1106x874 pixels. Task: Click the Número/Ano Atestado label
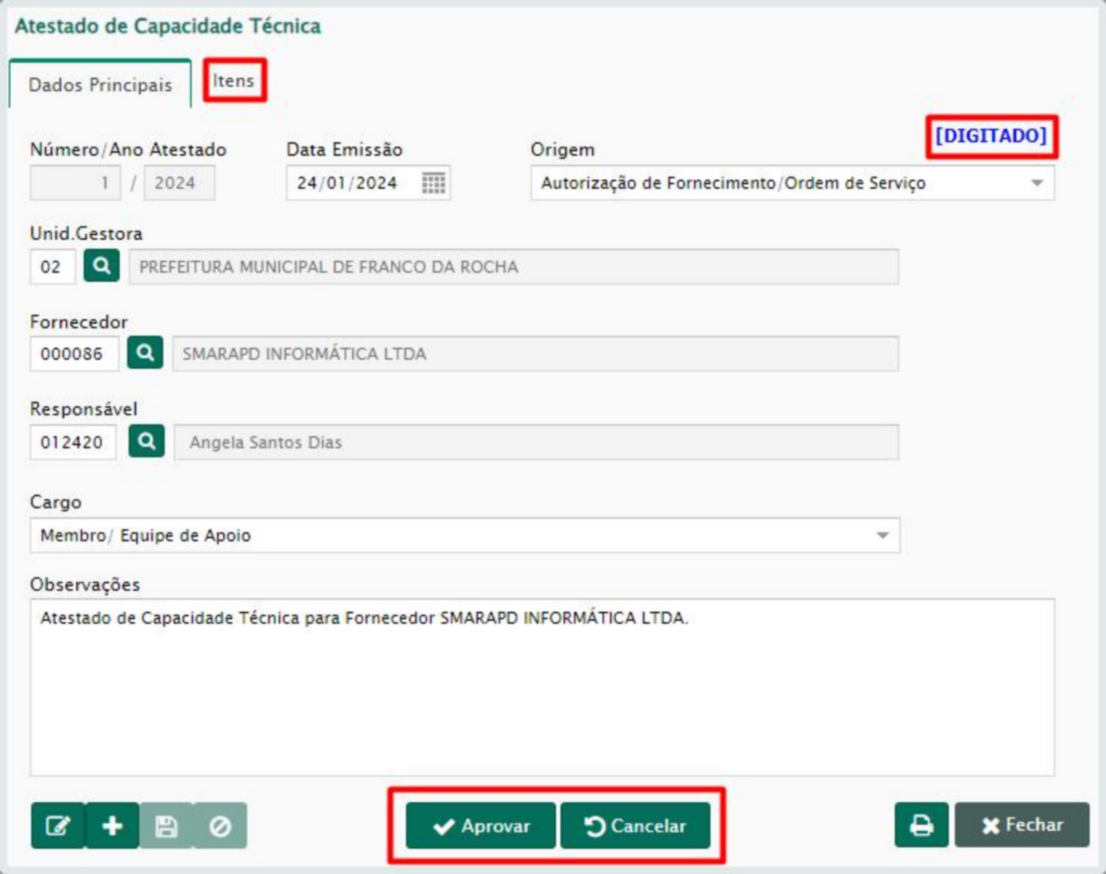tap(128, 150)
